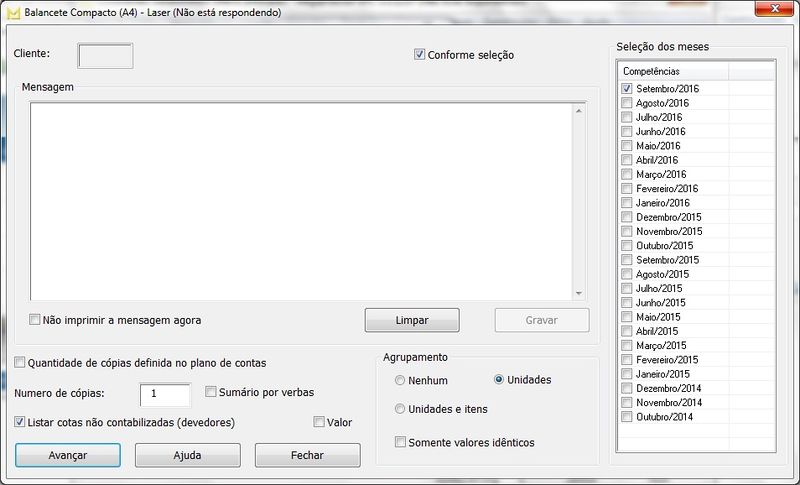800x485 pixels.
Task: Uncheck the Conforme seleção checkbox
Action: click(x=420, y=55)
